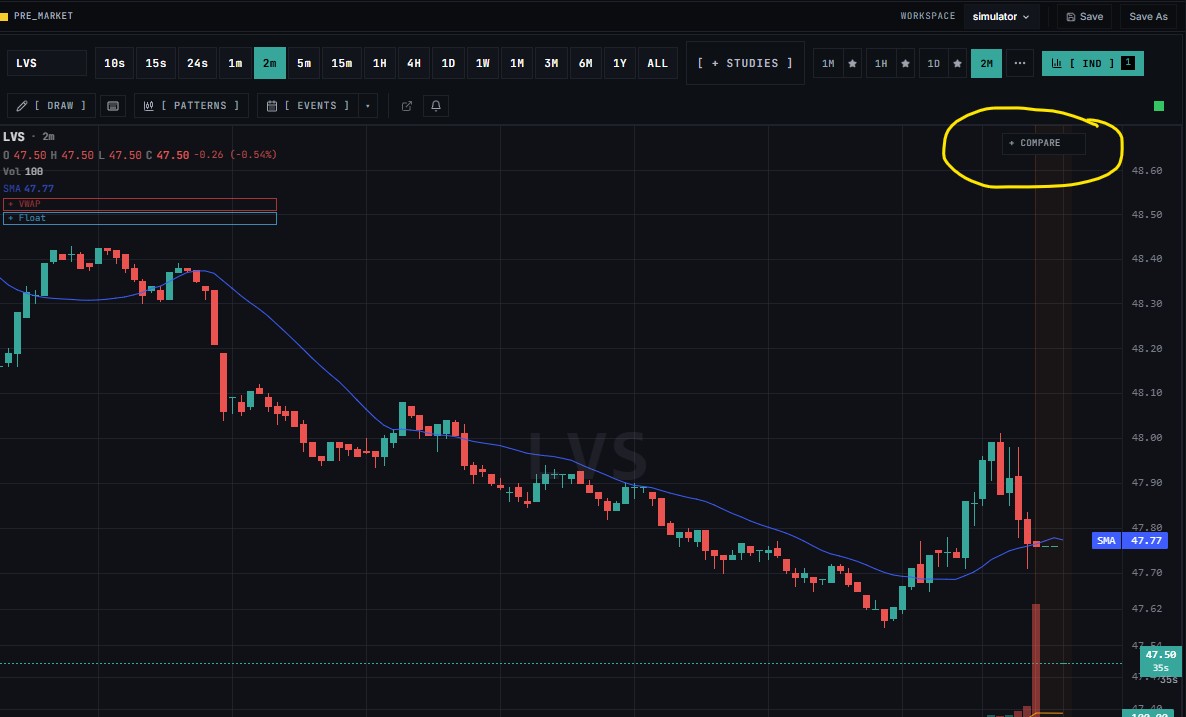
Task: Click the 1M preset next to star
Action: pos(828,64)
